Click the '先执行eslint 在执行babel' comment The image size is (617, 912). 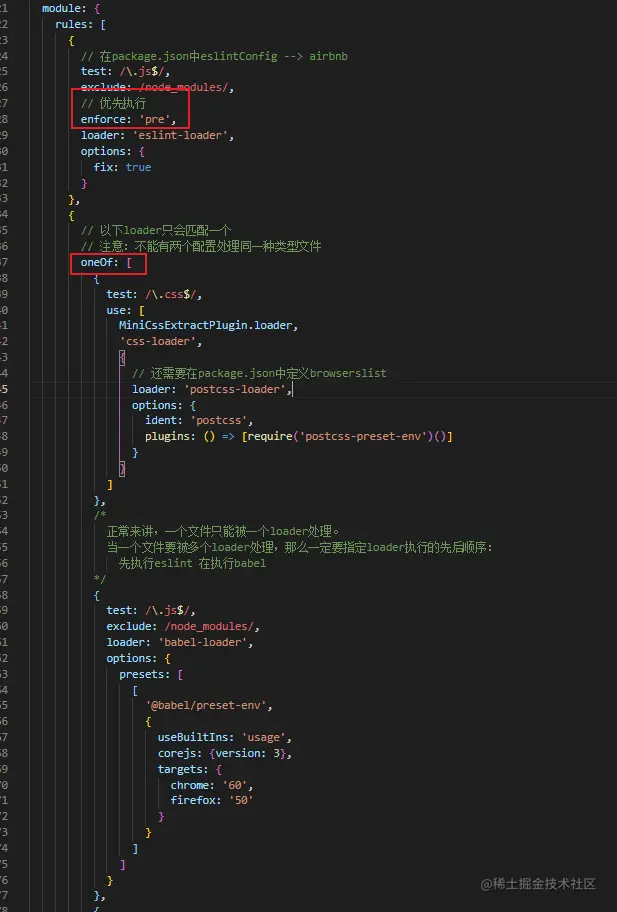pyautogui.click(x=192, y=564)
